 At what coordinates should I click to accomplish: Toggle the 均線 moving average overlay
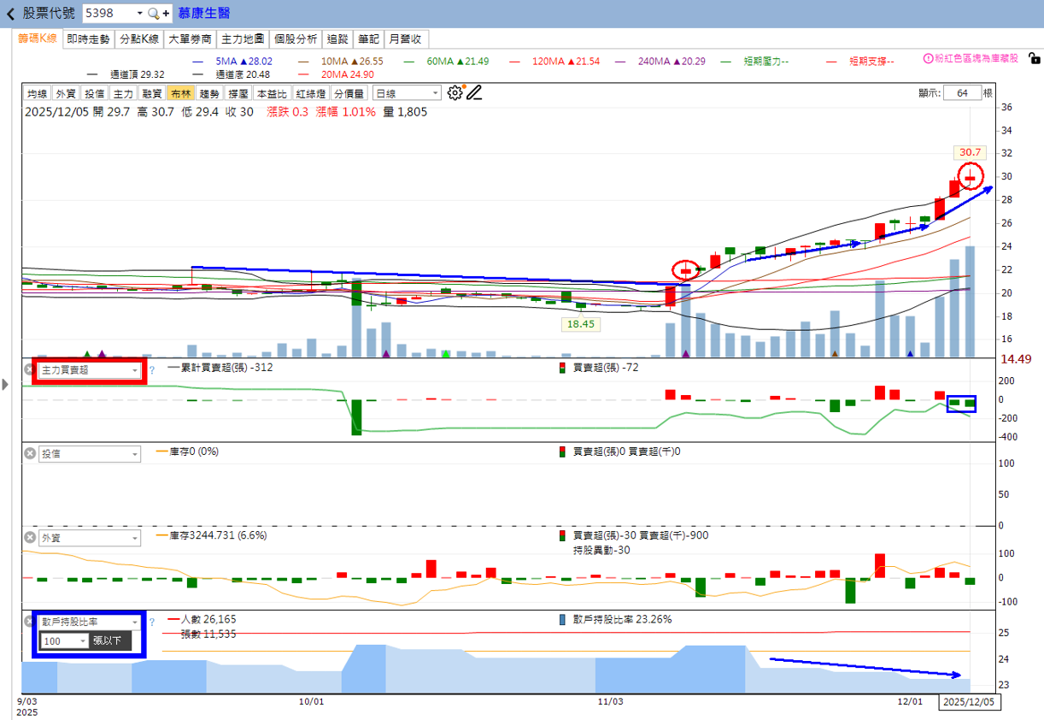coord(37,93)
